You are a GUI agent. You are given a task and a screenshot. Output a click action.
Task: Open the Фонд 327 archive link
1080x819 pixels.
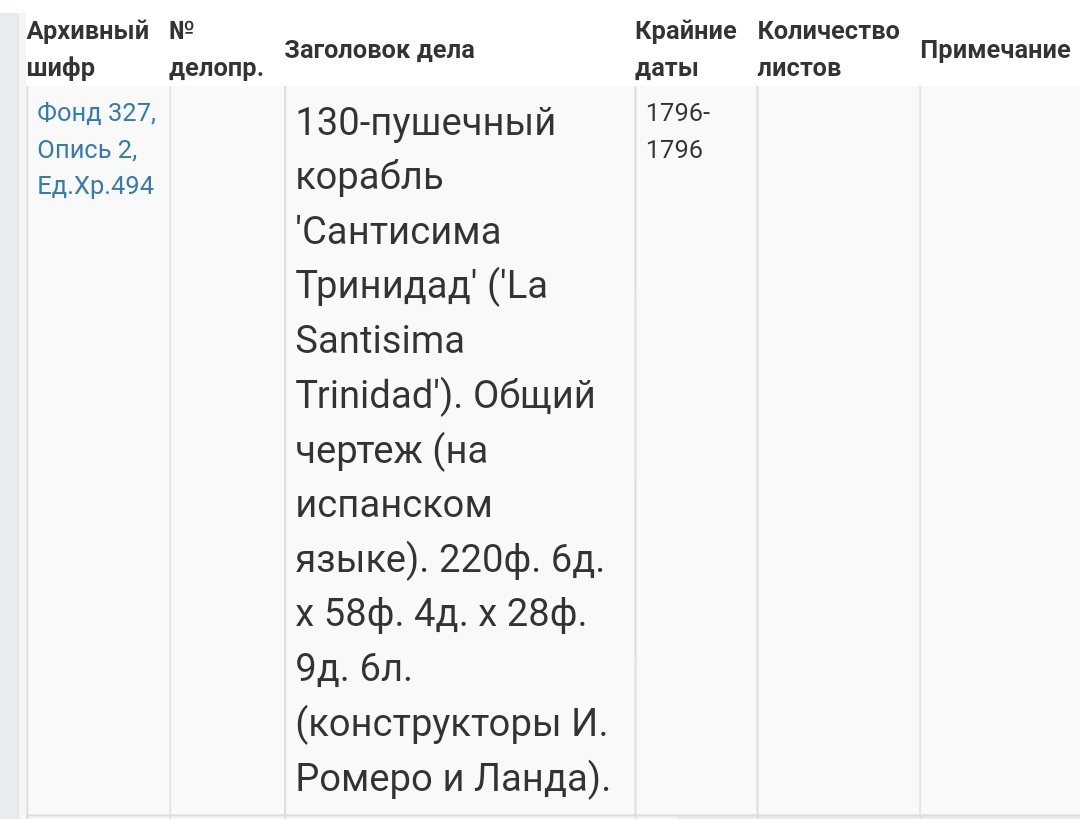pyautogui.click(x=96, y=113)
